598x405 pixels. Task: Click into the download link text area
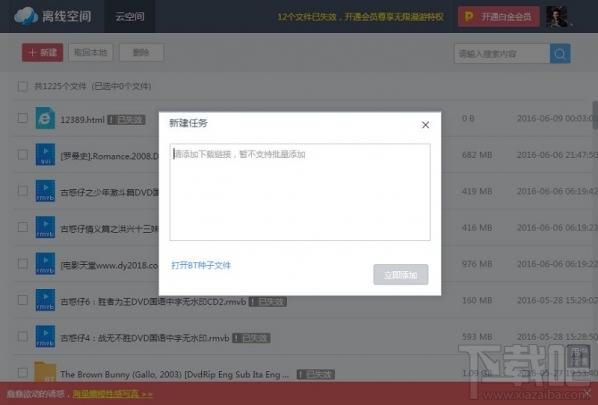click(x=300, y=192)
